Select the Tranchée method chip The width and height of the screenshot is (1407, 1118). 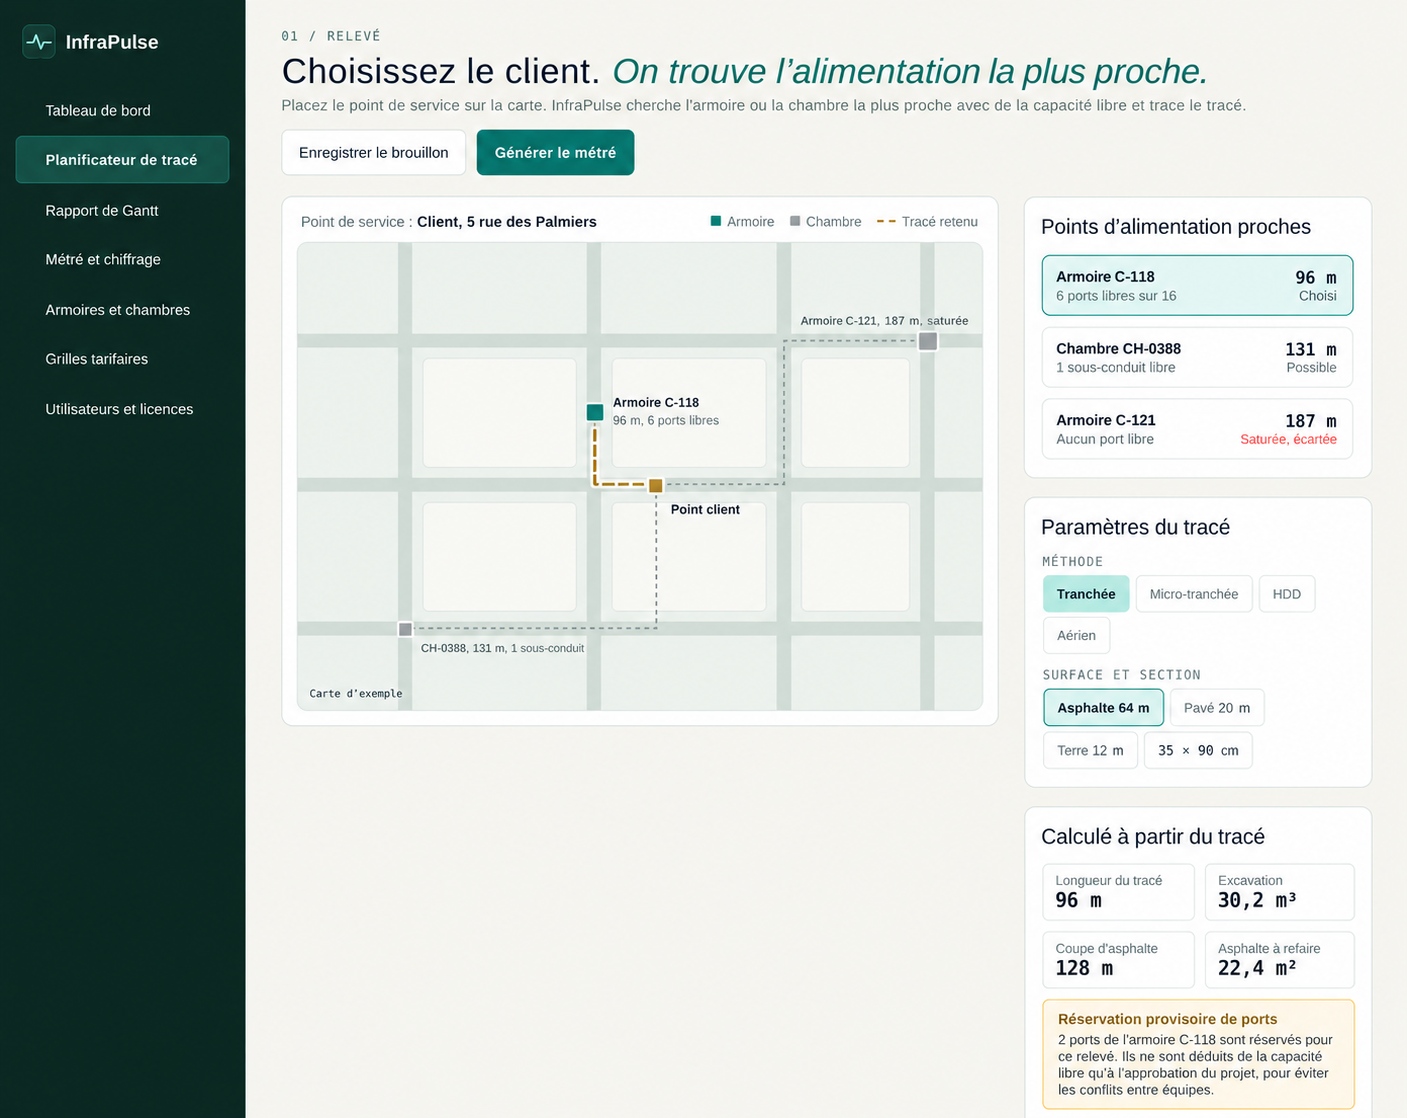pyautogui.click(x=1086, y=594)
